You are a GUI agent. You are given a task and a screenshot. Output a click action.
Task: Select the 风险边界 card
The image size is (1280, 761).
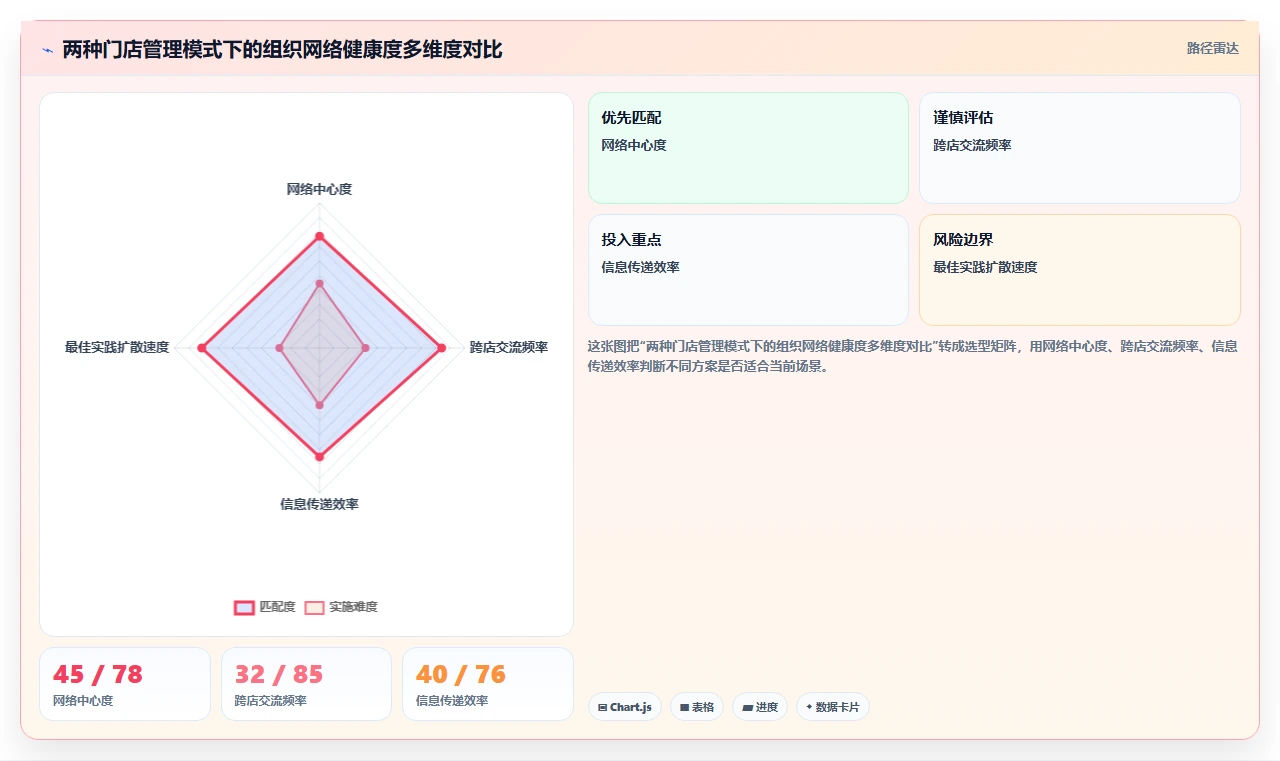[x=1080, y=270]
